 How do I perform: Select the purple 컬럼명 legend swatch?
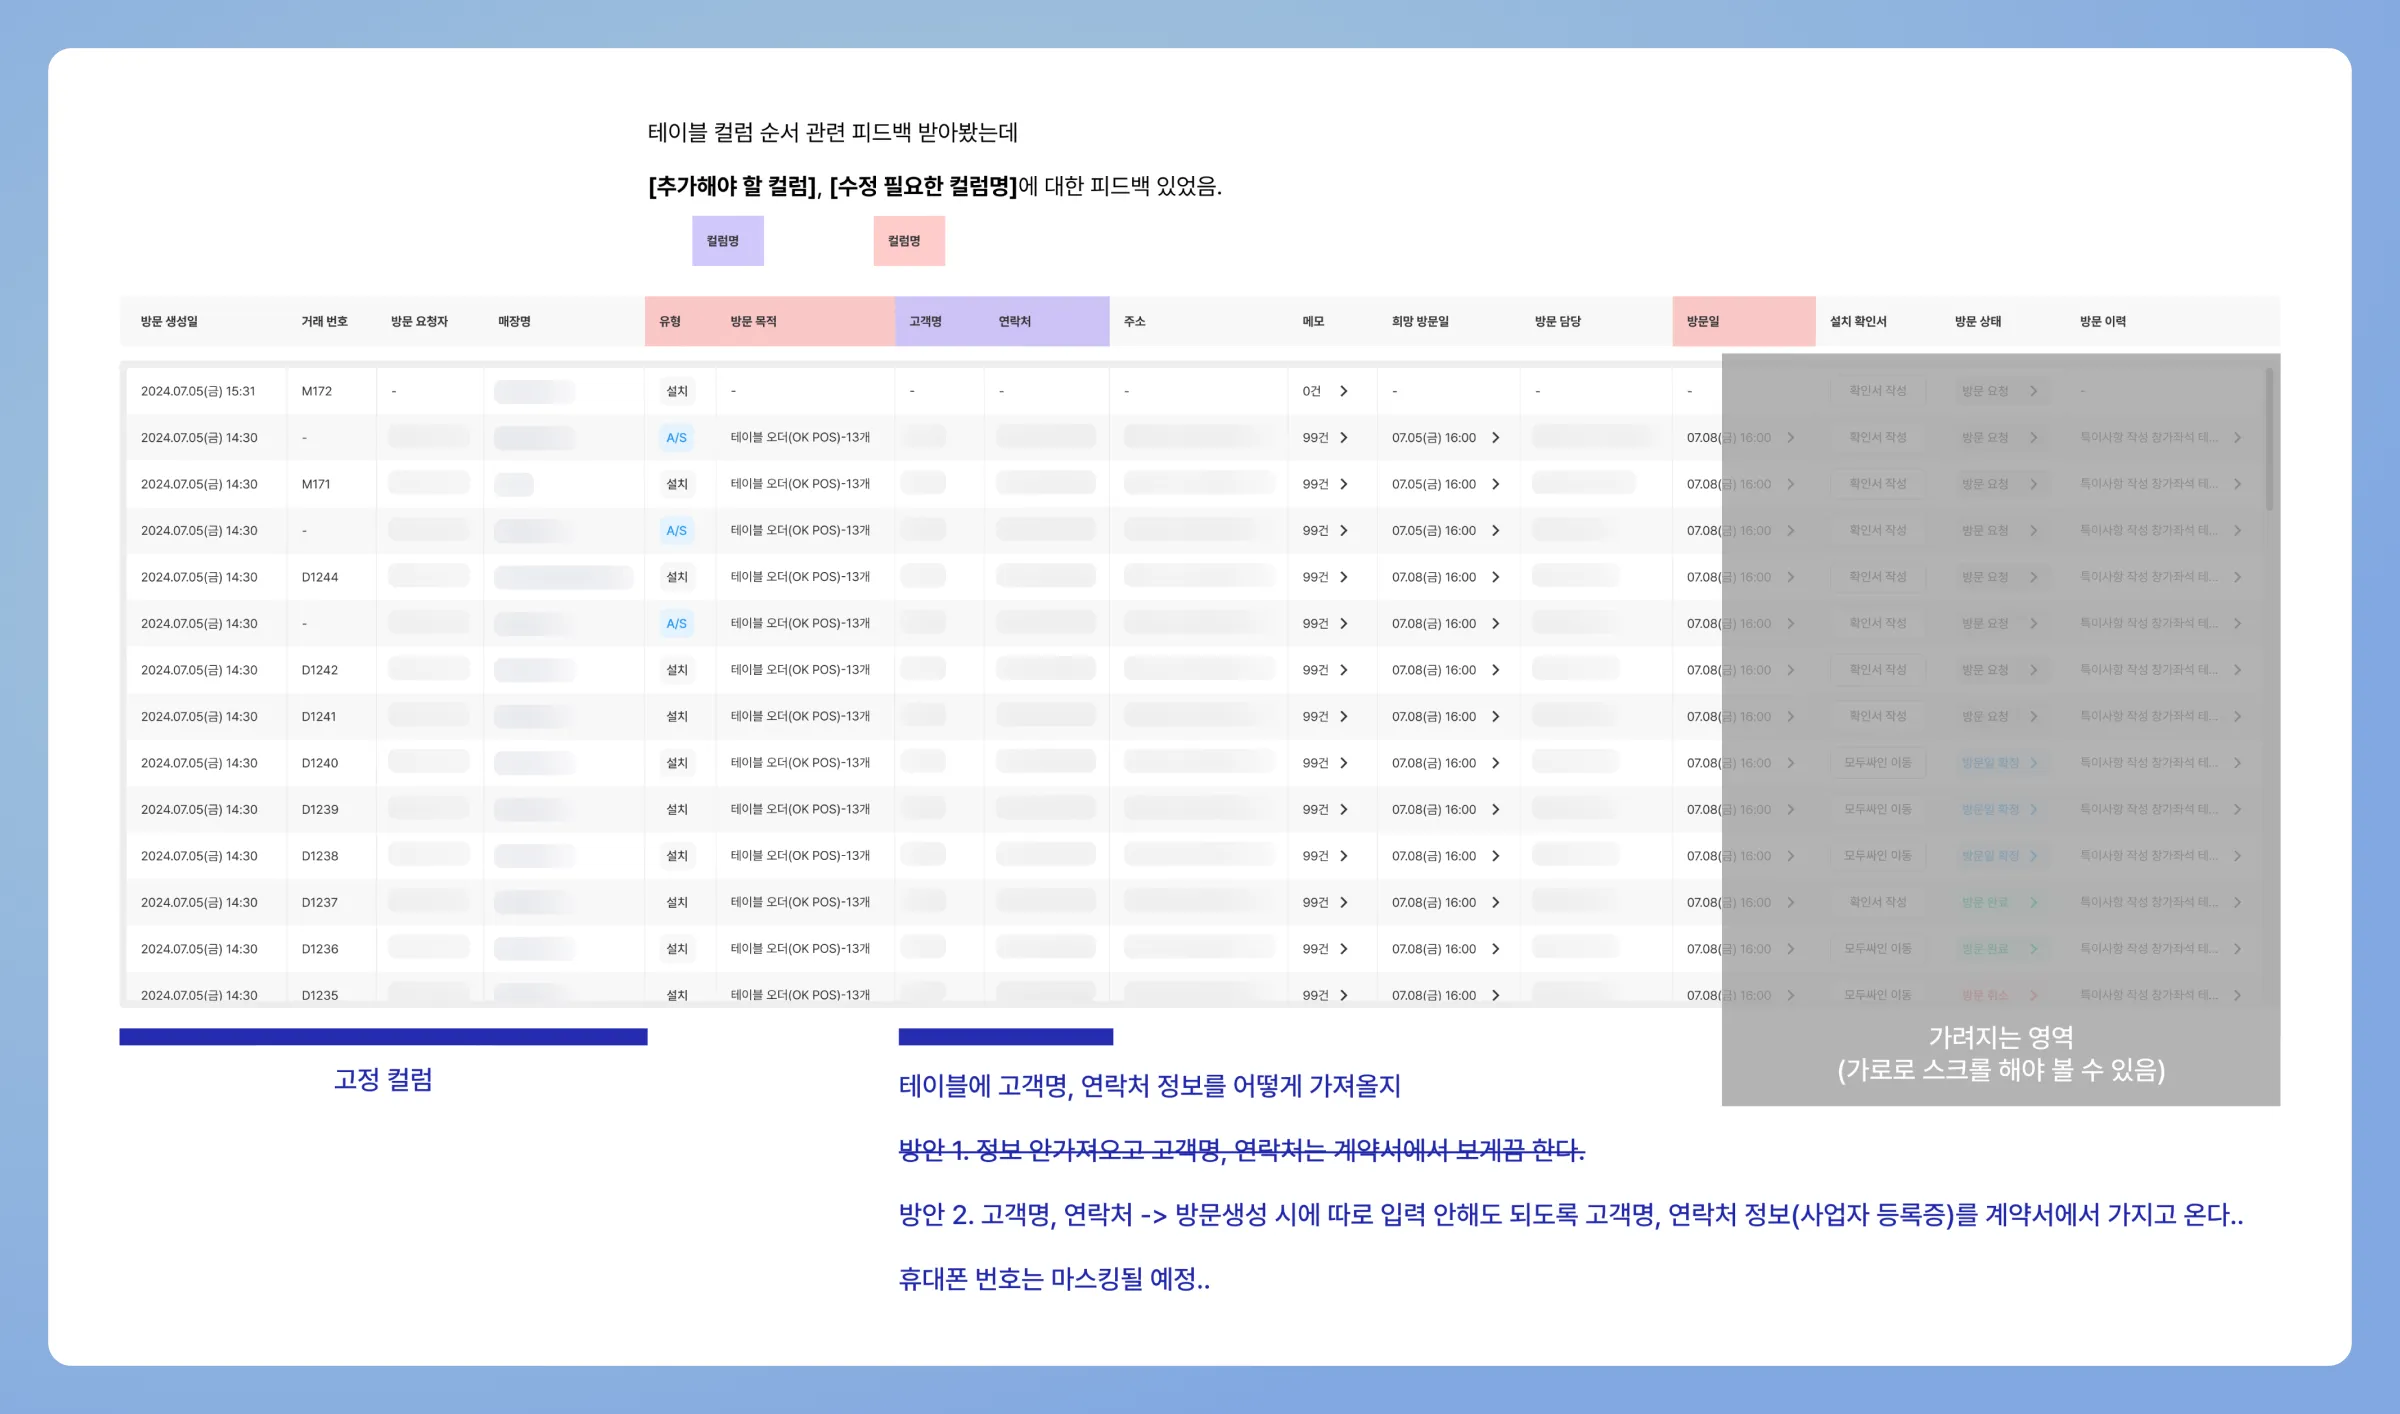[727, 241]
